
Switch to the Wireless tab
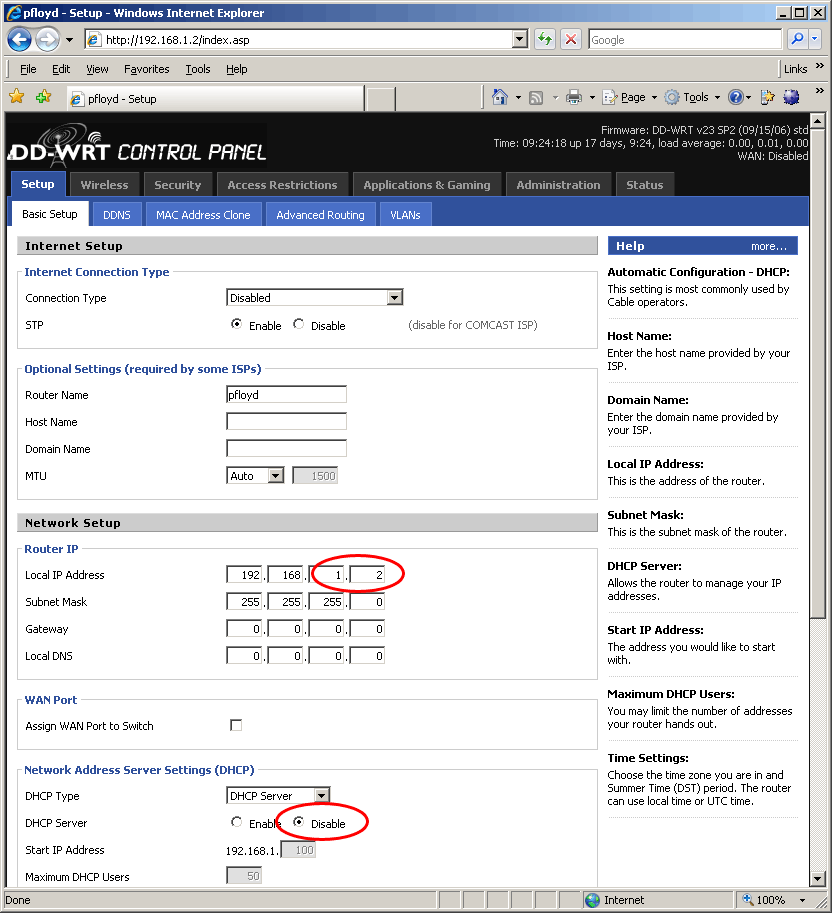(104, 185)
